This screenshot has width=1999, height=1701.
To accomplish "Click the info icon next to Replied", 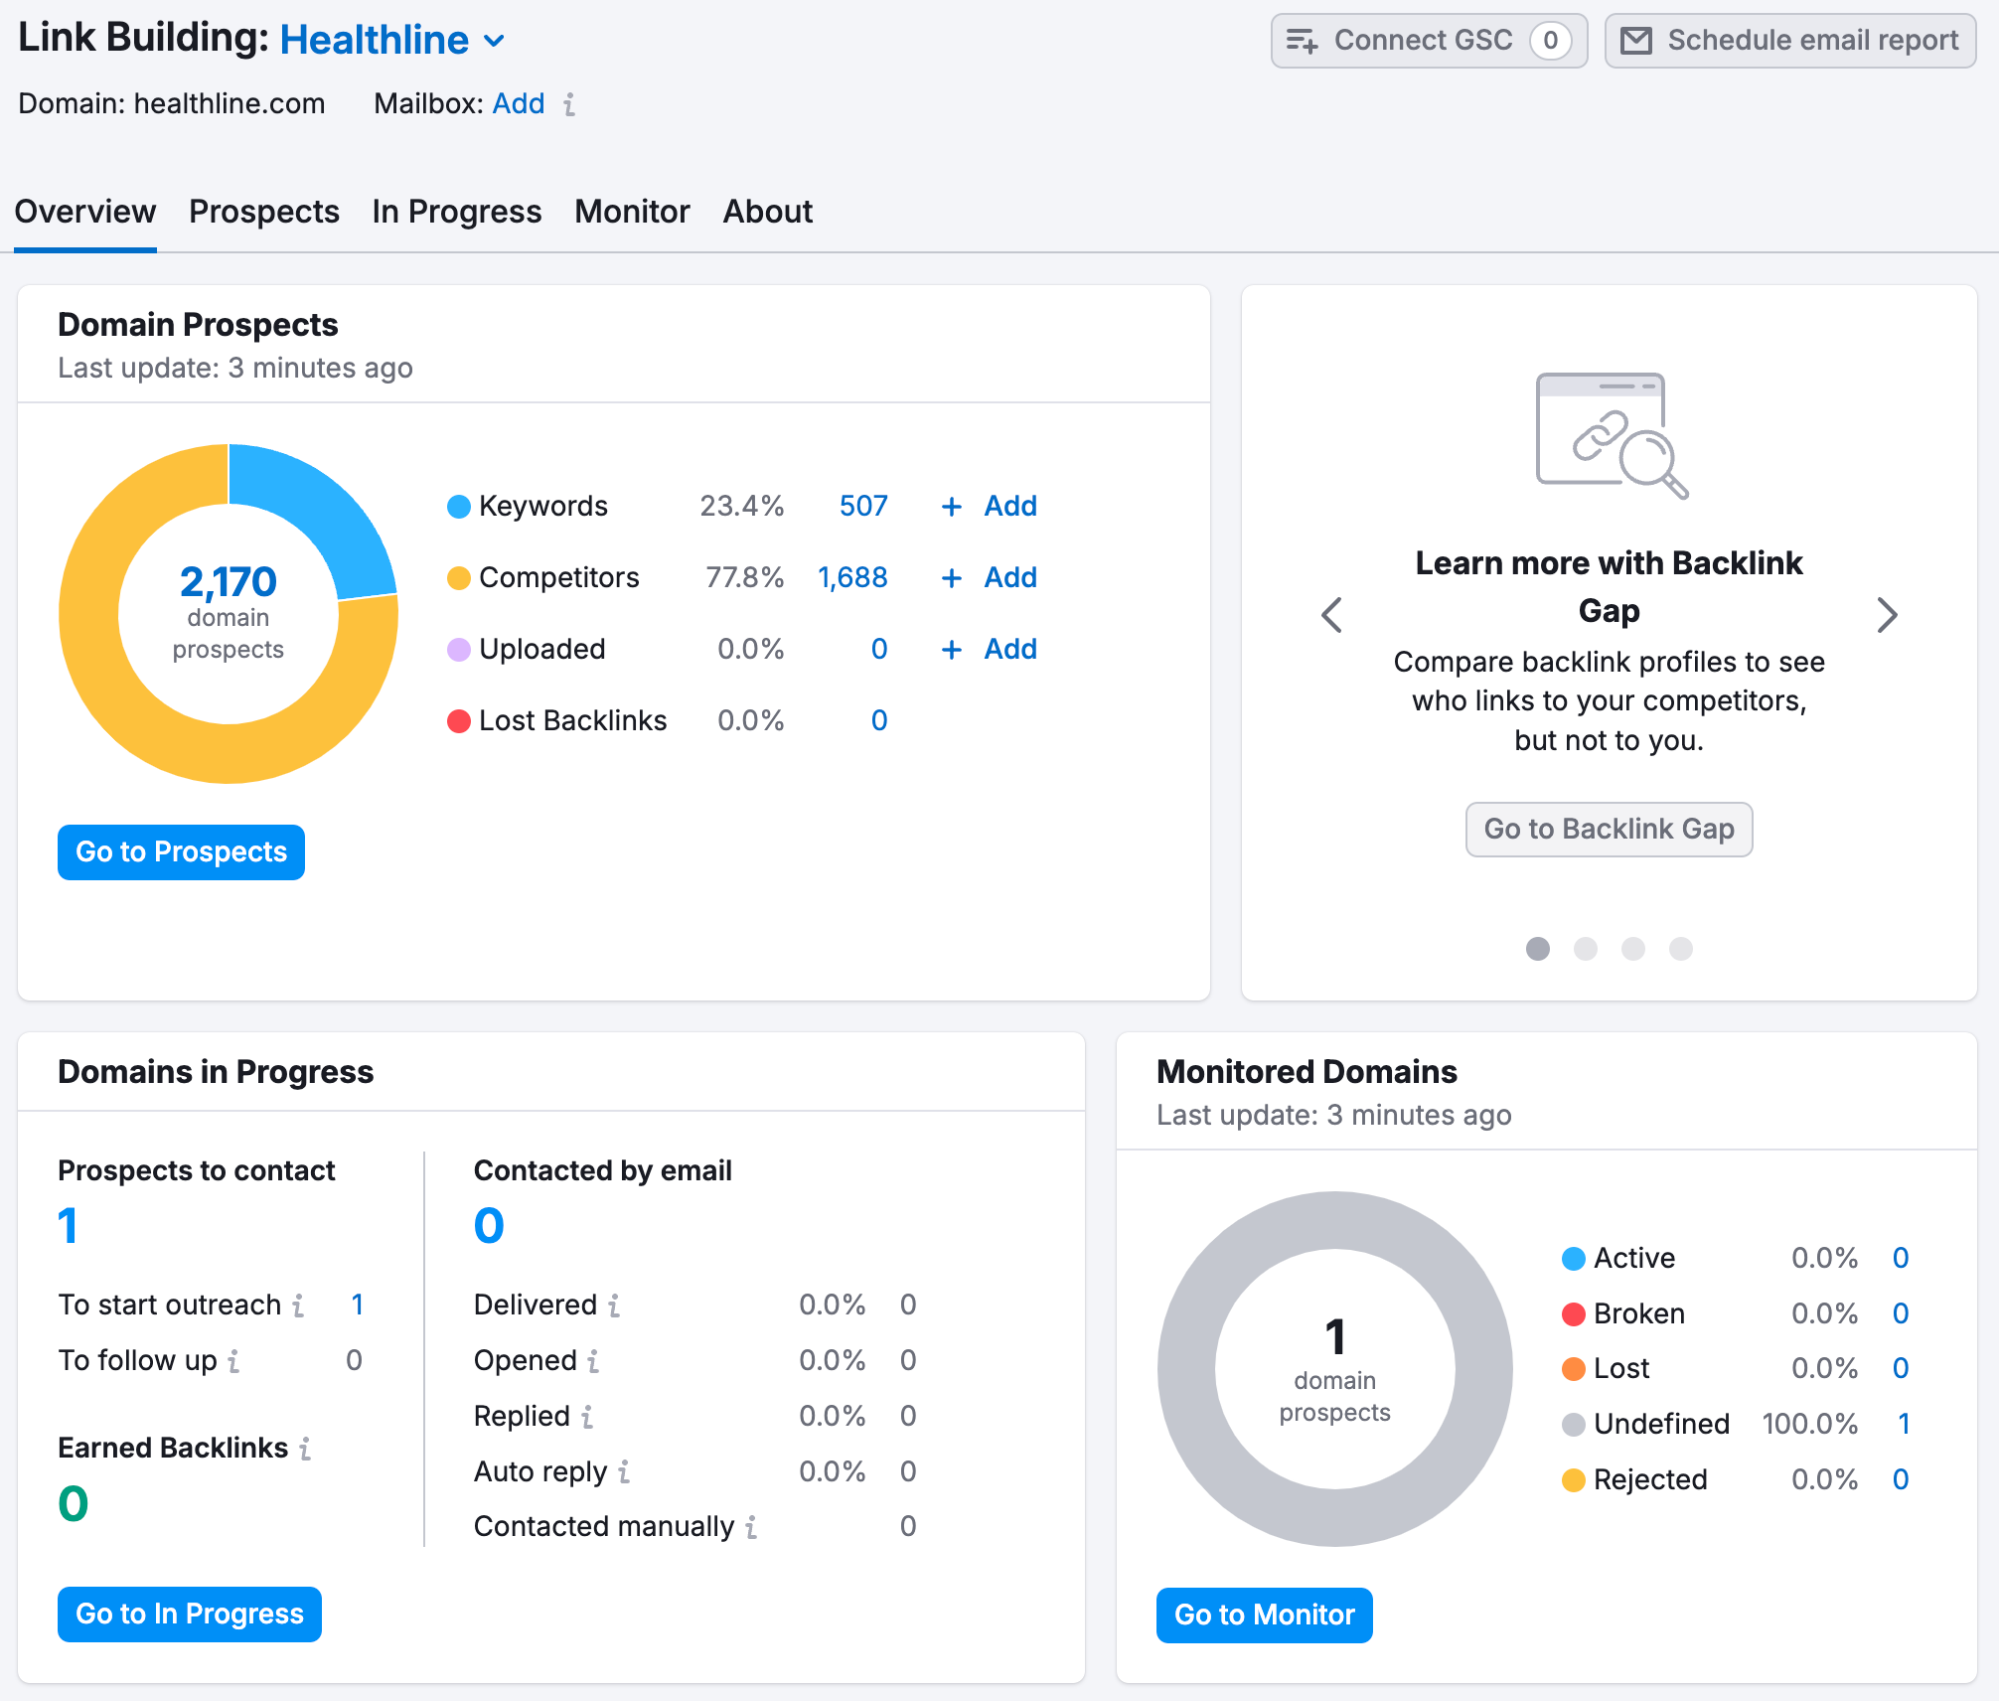I will 588,1417.
